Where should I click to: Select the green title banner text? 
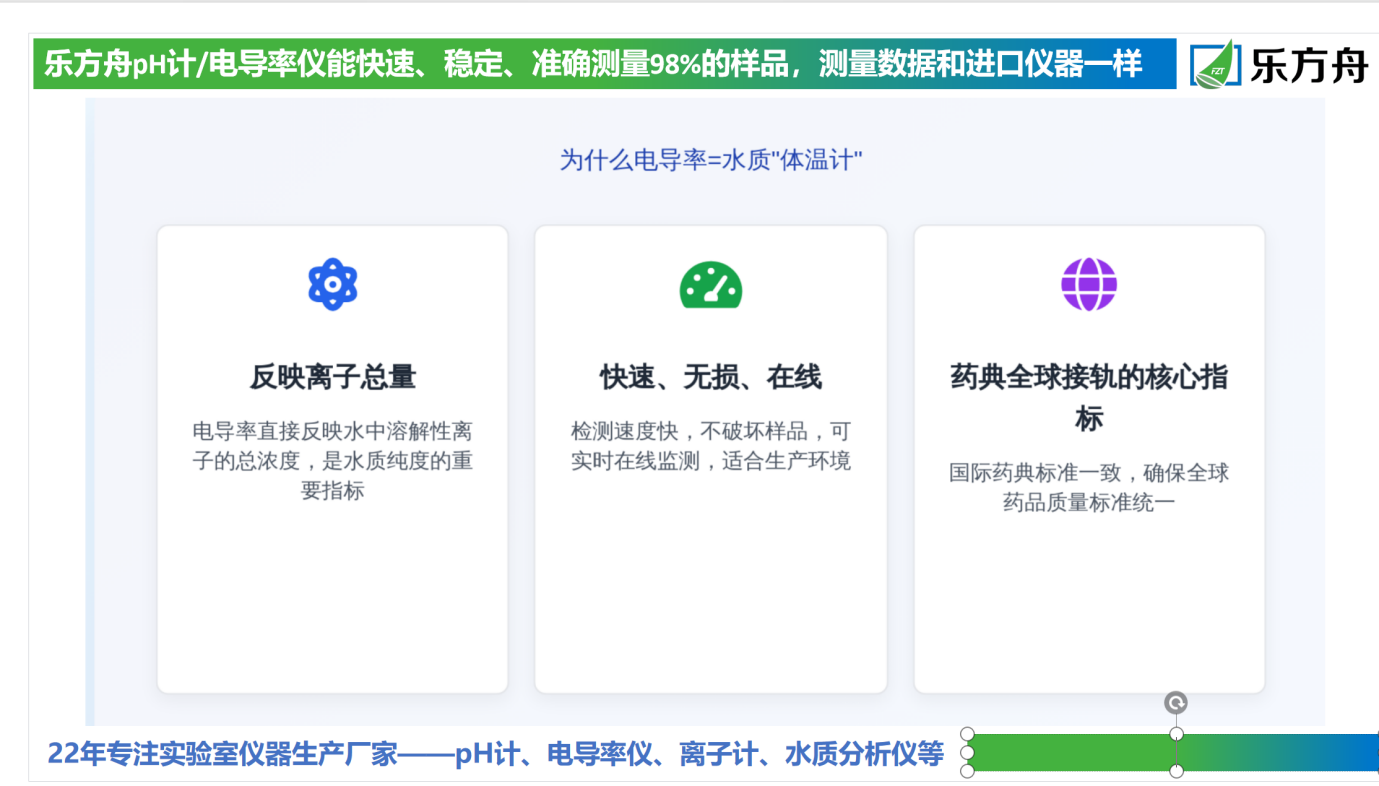[x=592, y=65]
